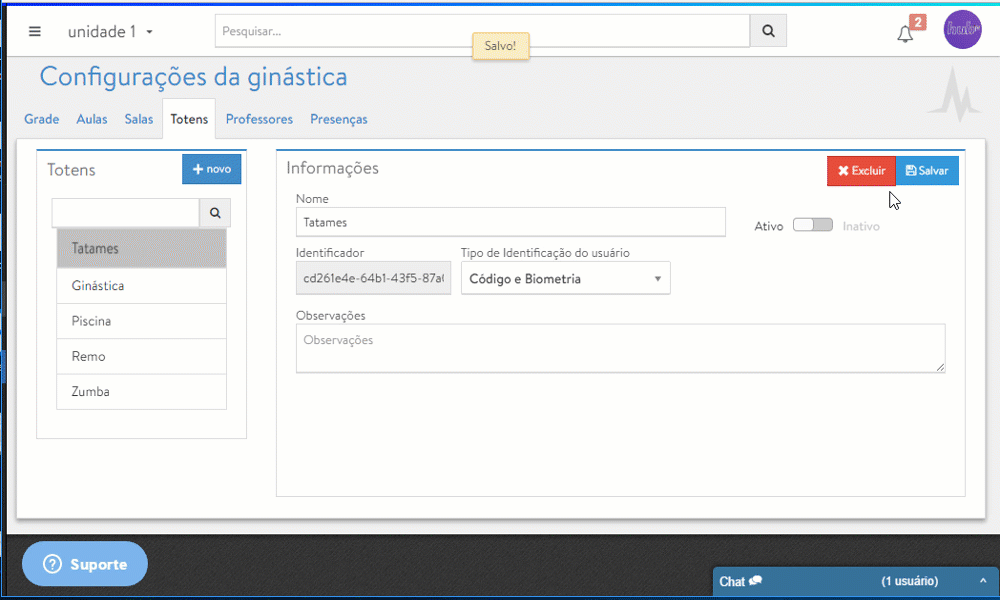1000x600 pixels.
Task: Click the Salvar button
Action: pos(927,171)
